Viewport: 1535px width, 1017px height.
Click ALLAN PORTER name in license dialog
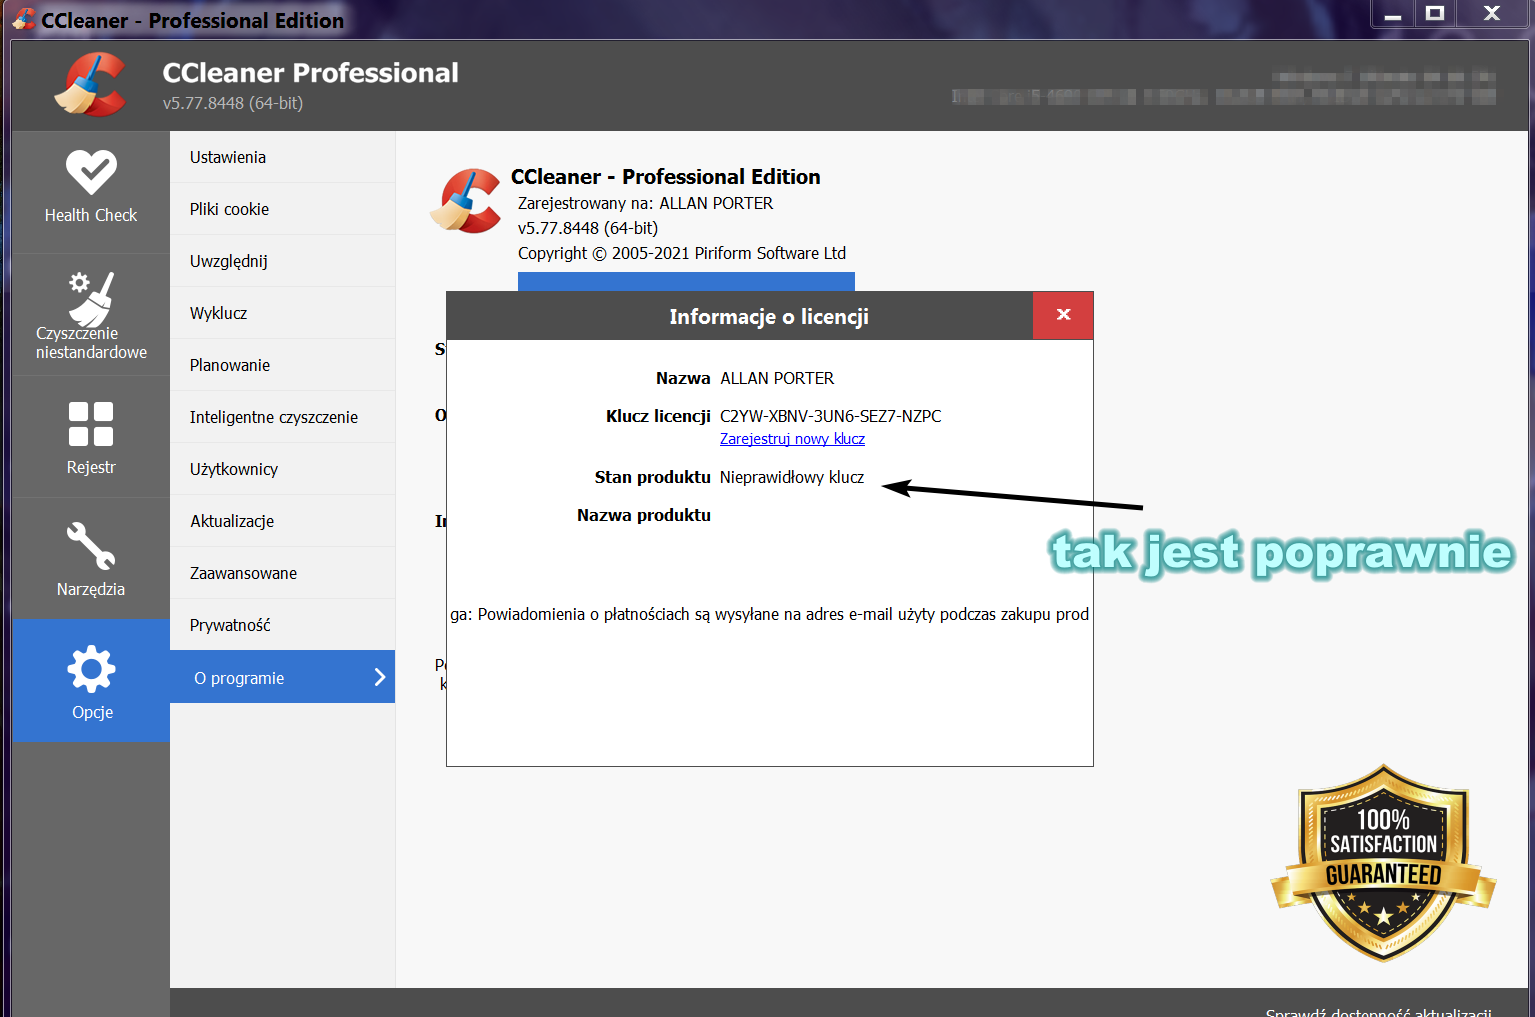coord(777,378)
